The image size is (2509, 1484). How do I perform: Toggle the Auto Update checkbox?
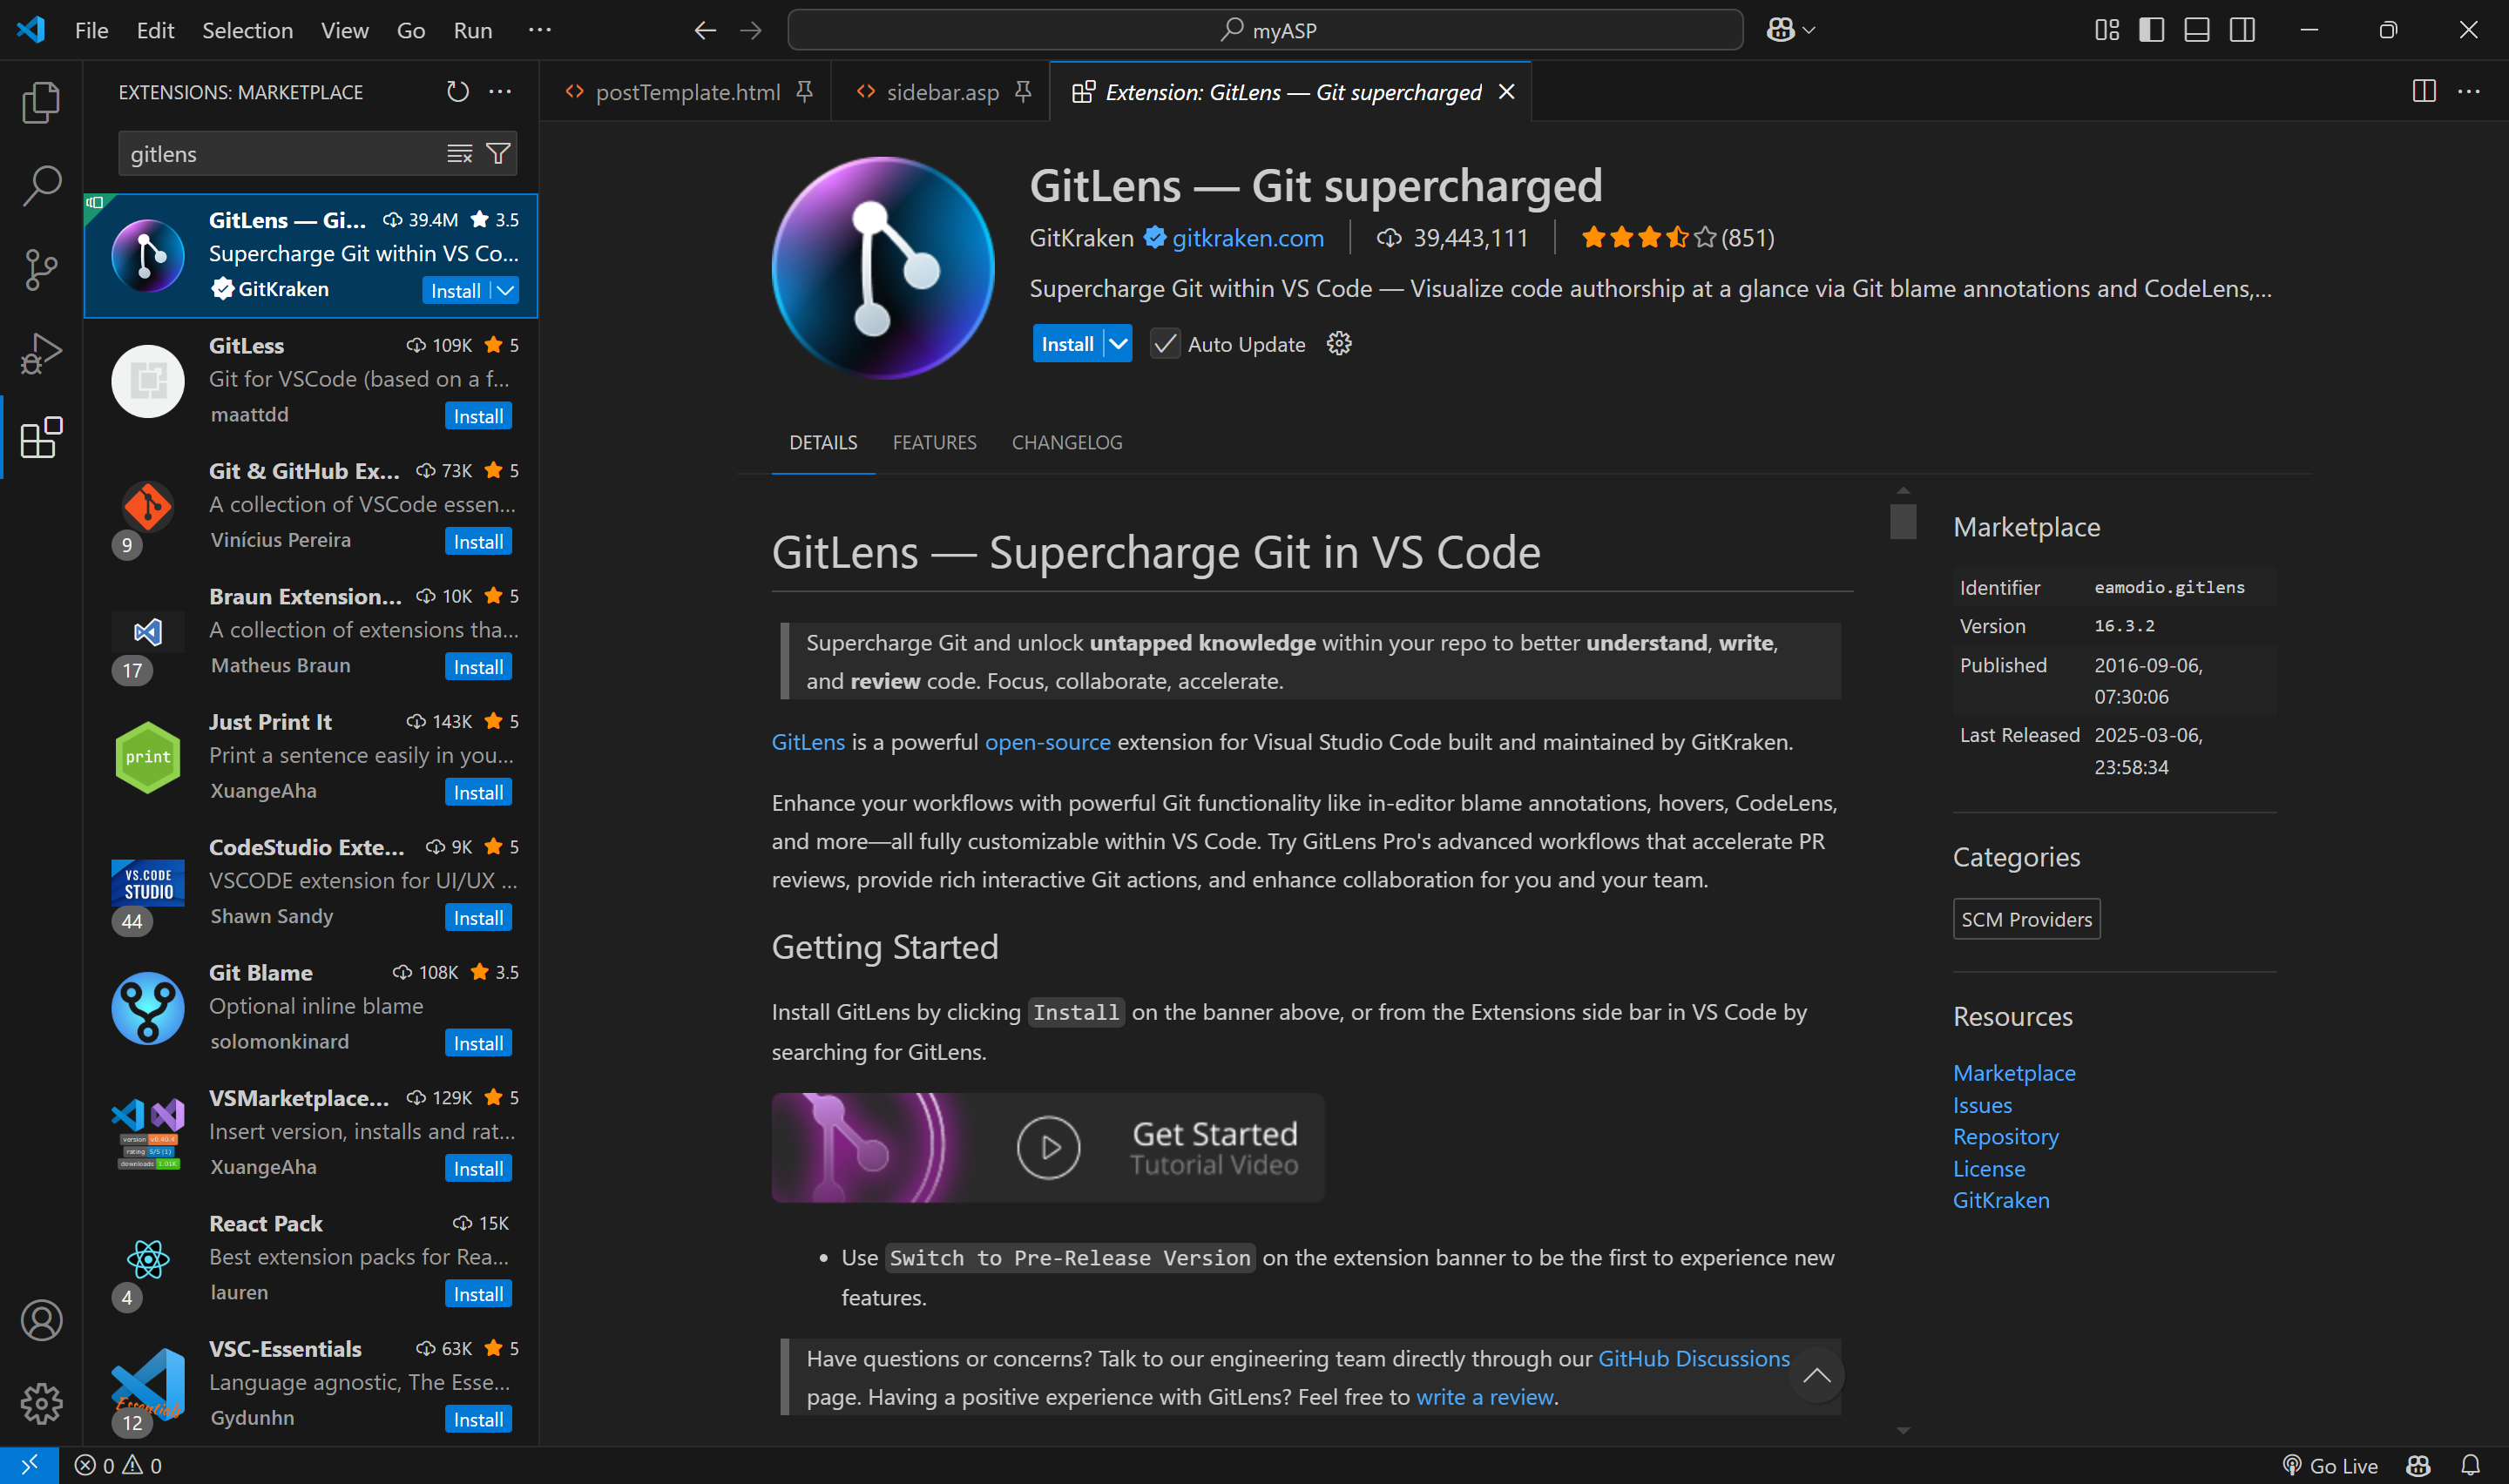pos(1164,344)
